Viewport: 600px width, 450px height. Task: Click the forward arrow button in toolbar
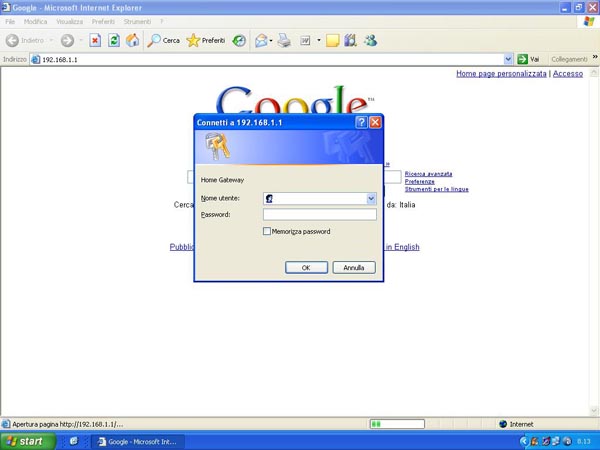[x=67, y=41]
